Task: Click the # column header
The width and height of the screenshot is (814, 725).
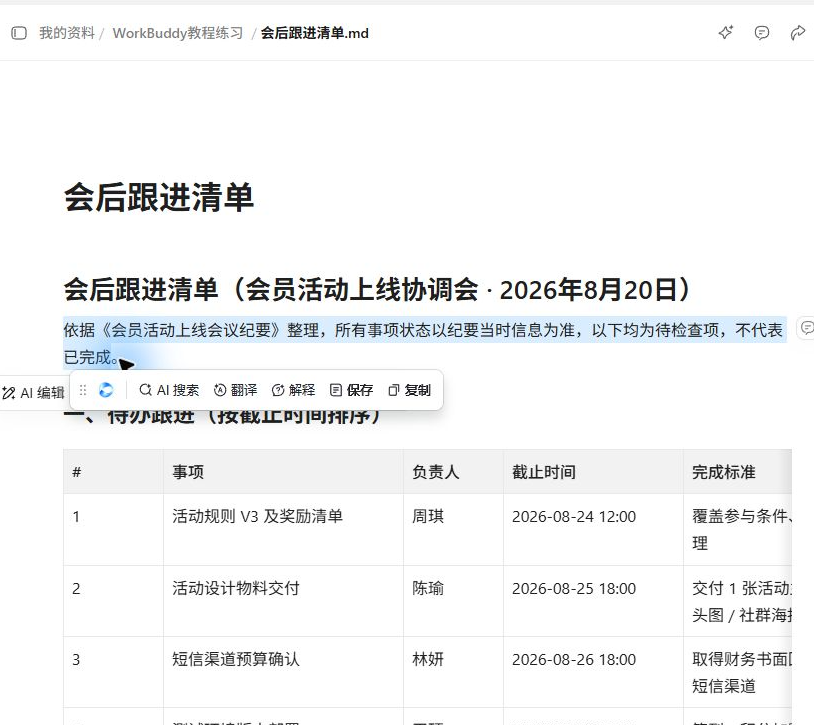Action: coord(113,472)
